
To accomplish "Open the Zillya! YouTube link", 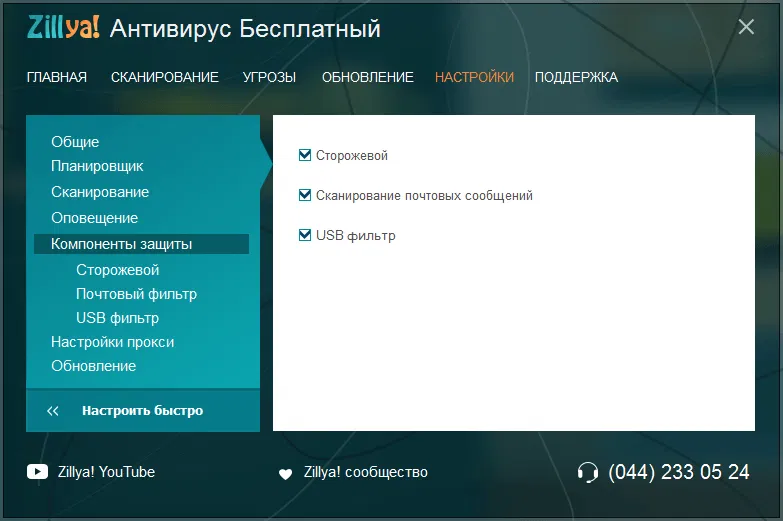I will [x=106, y=472].
